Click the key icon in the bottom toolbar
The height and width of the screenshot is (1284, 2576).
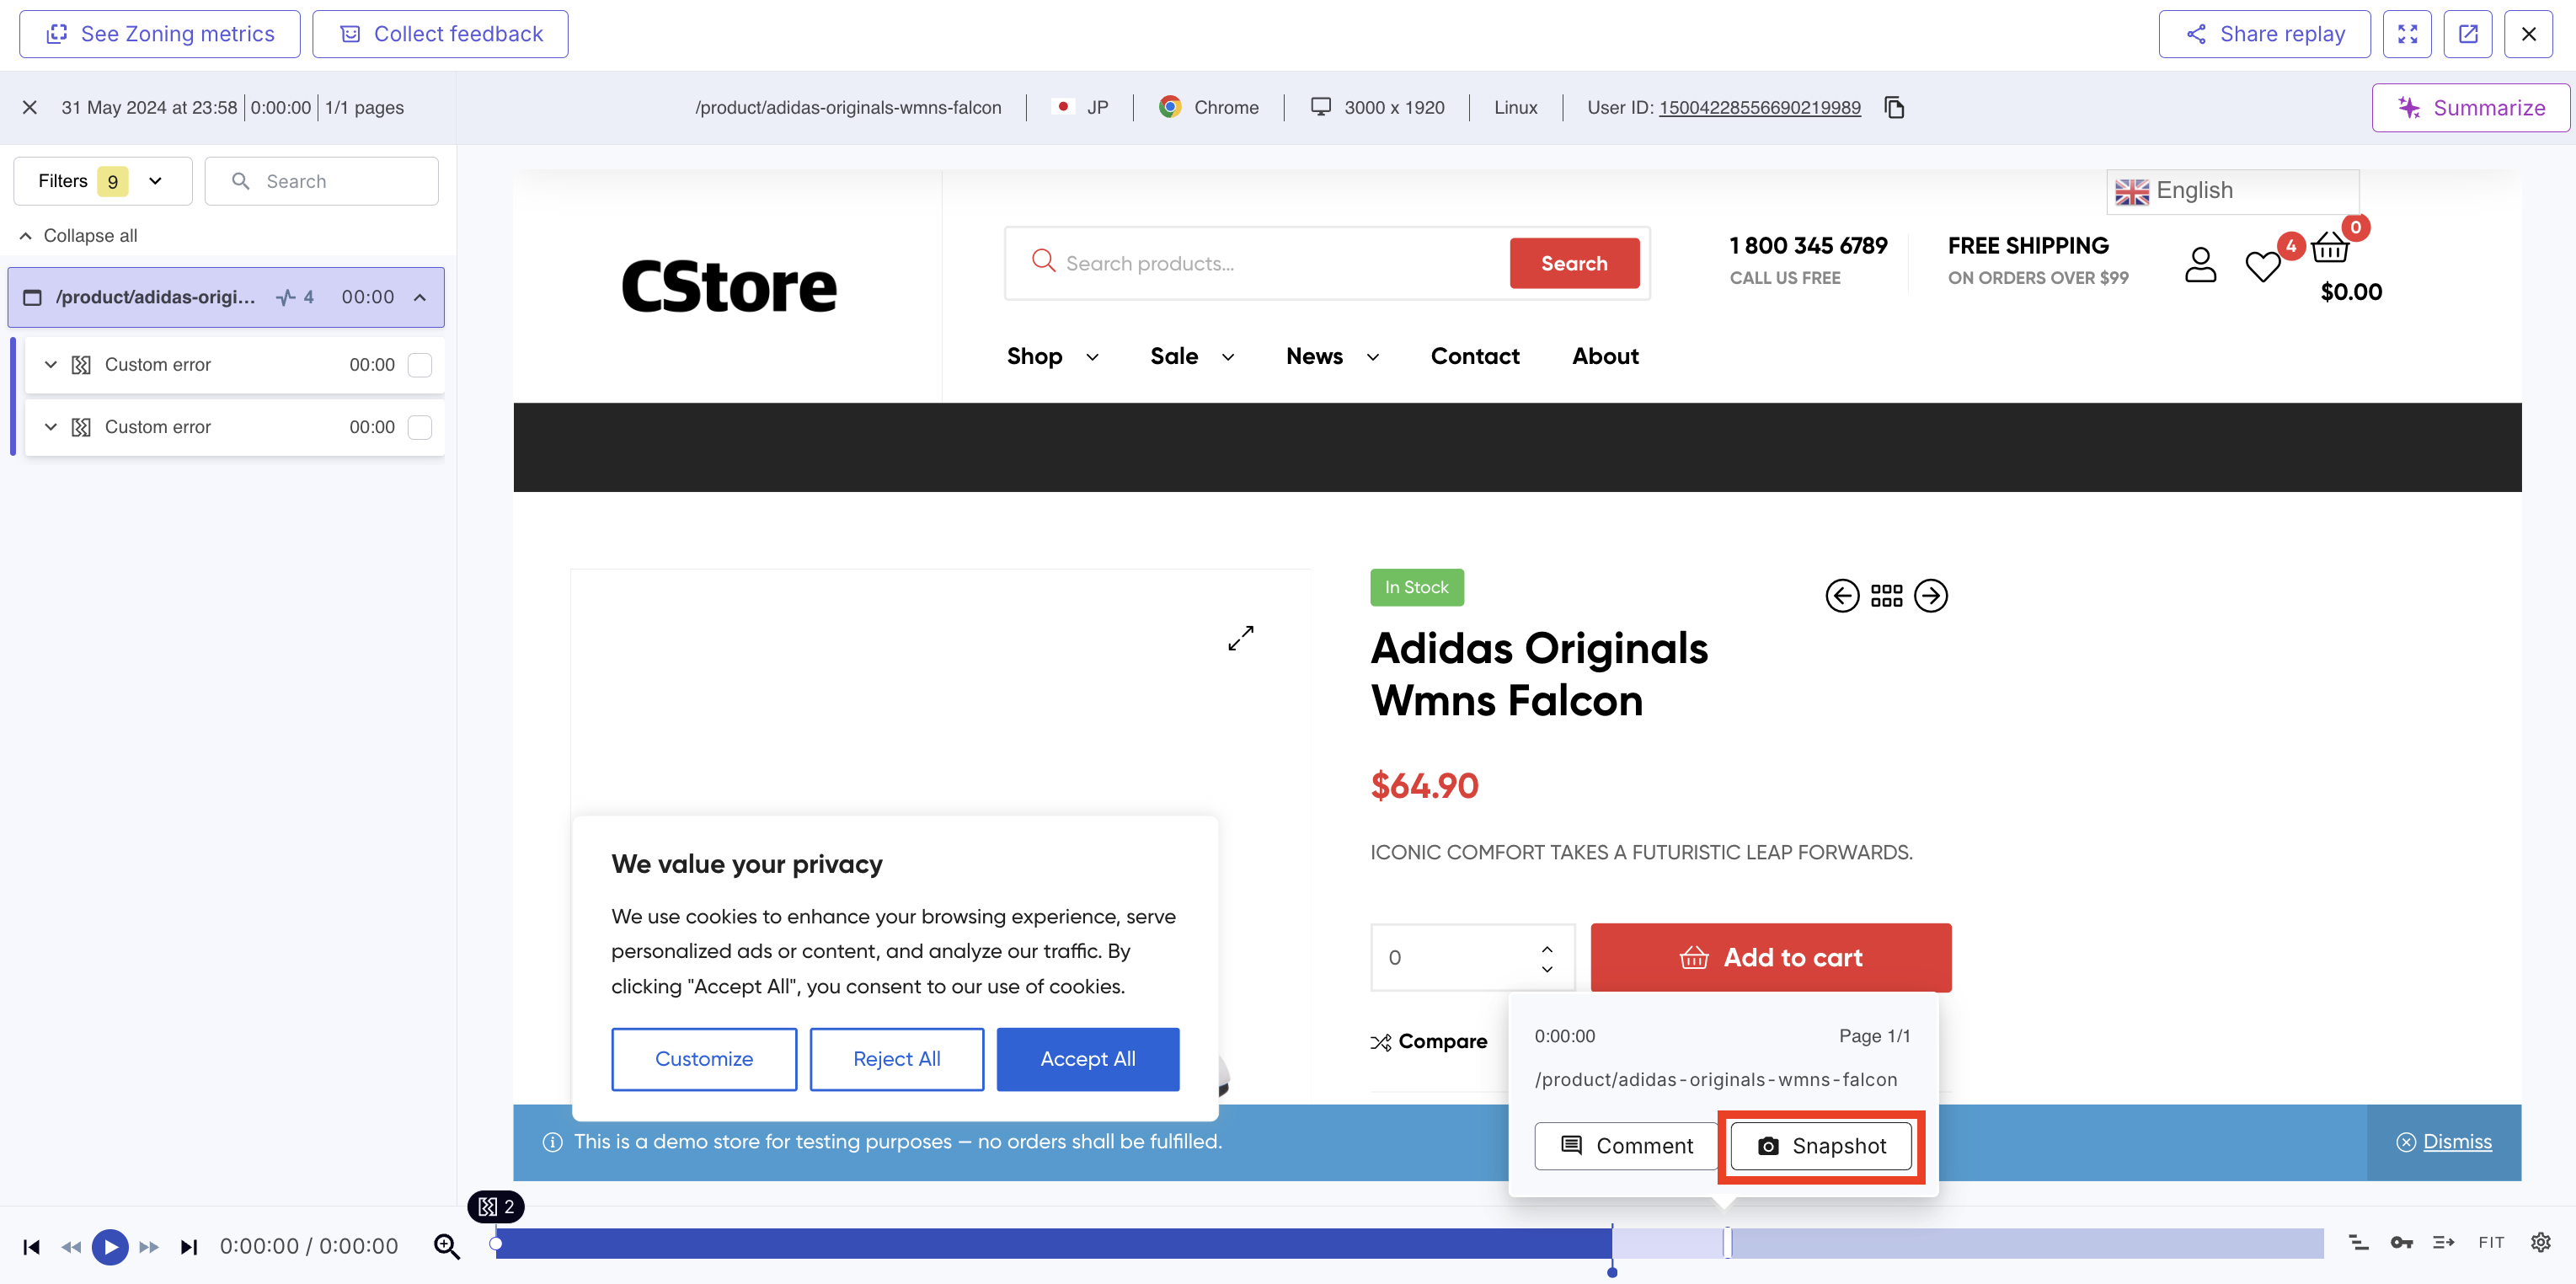(2401, 1242)
